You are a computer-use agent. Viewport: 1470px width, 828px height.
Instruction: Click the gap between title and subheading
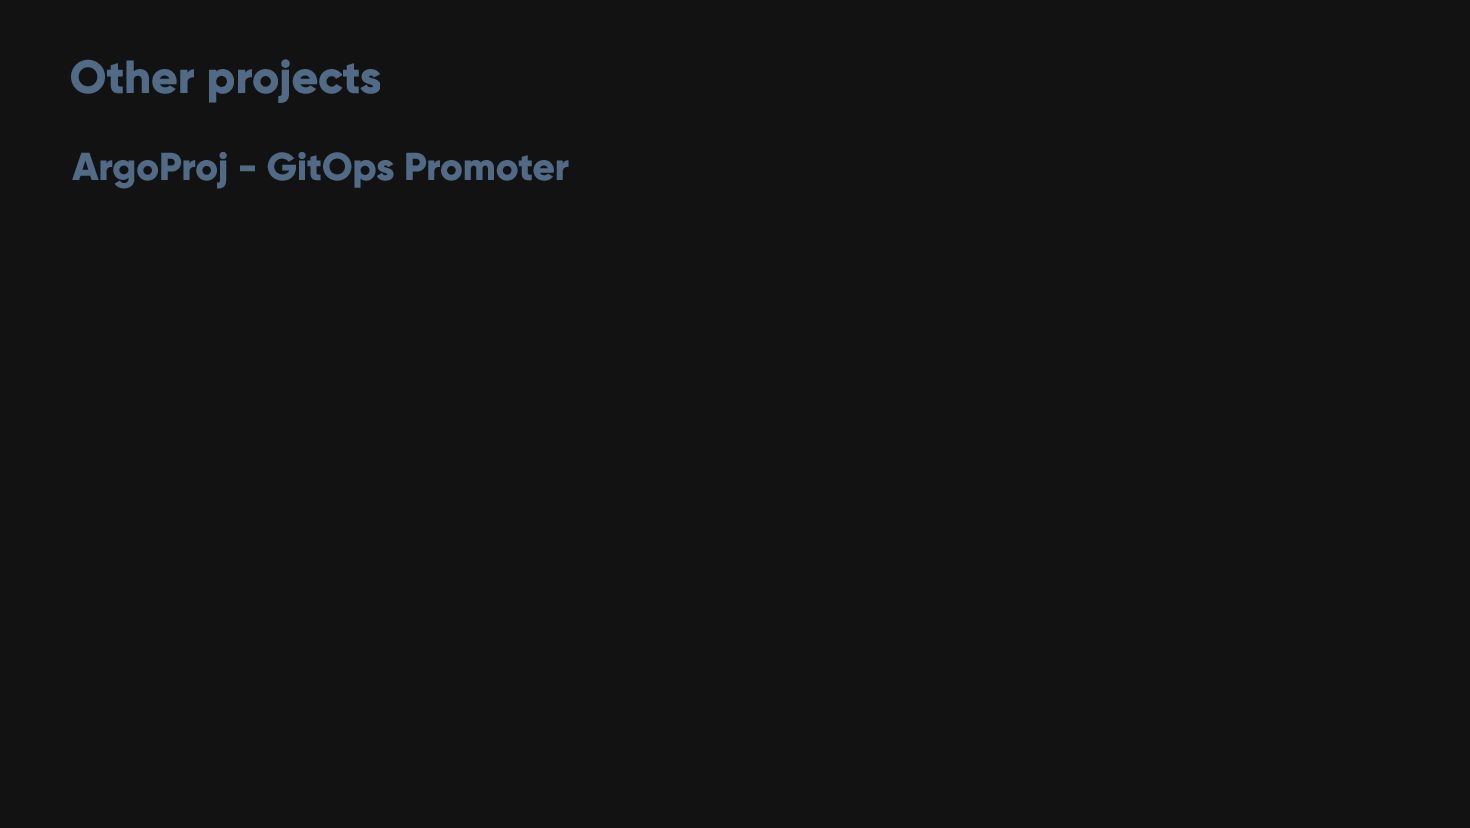[225, 122]
